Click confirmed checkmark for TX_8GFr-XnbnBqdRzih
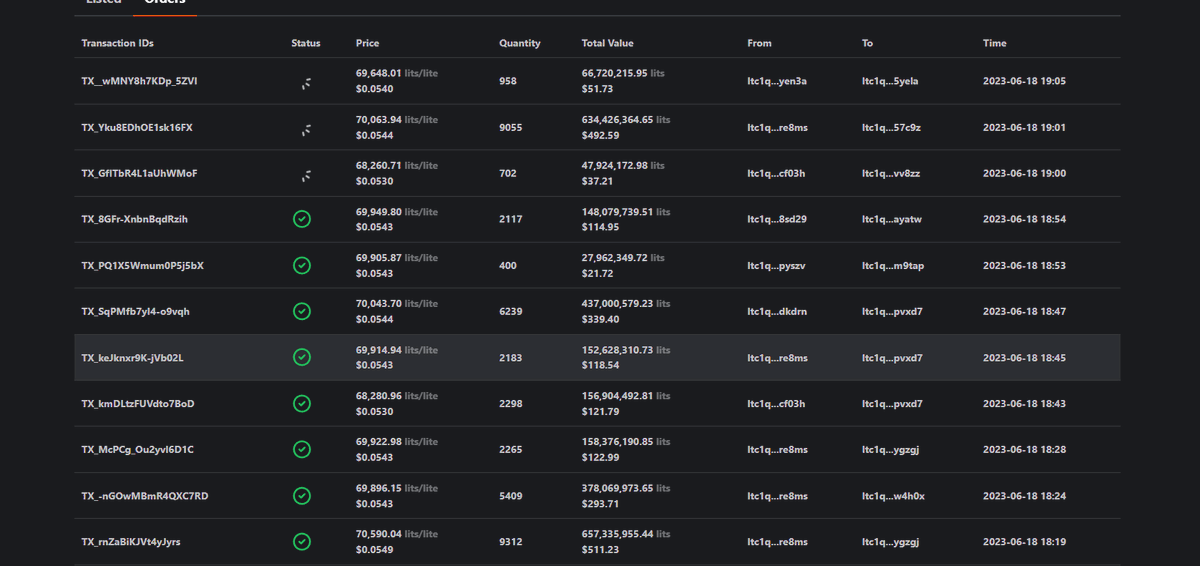The image size is (1200, 566). (x=302, y=219)
